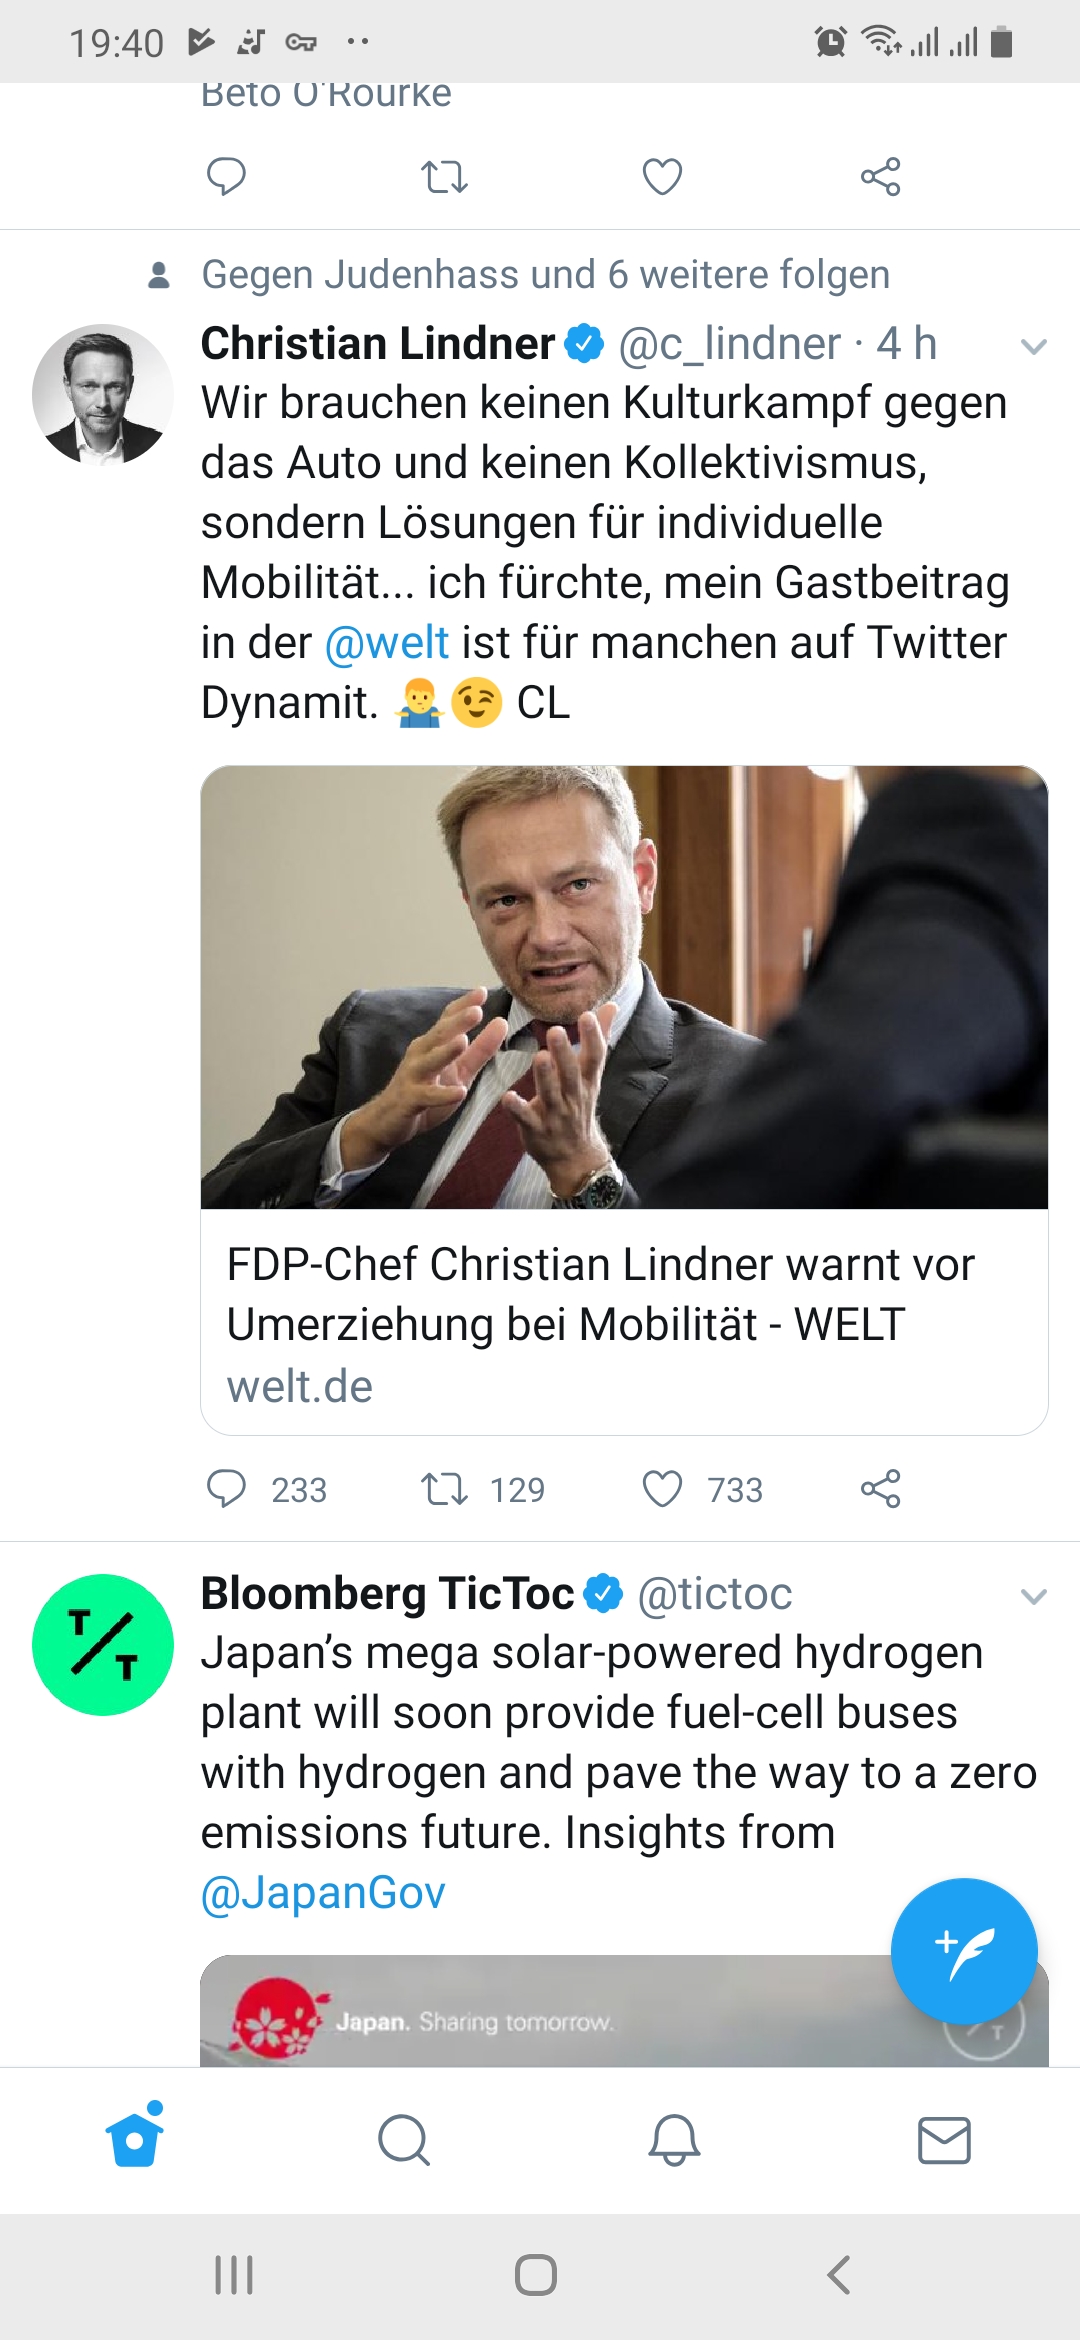Retweet Christian Lindner's tweet
The width and height of the screenshot is (1080, 2340).
coord(444,1489)
